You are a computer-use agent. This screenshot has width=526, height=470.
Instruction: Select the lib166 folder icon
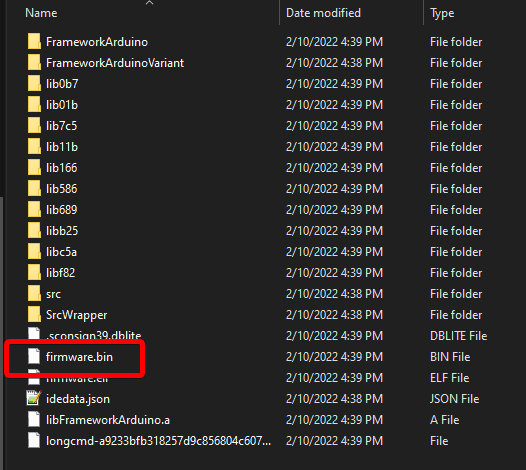click(34, 167)
